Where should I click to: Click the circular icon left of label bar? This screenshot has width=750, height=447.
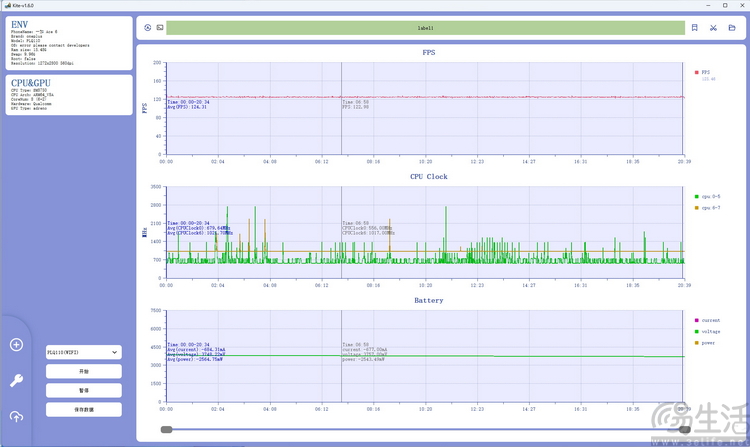(148, 28)
